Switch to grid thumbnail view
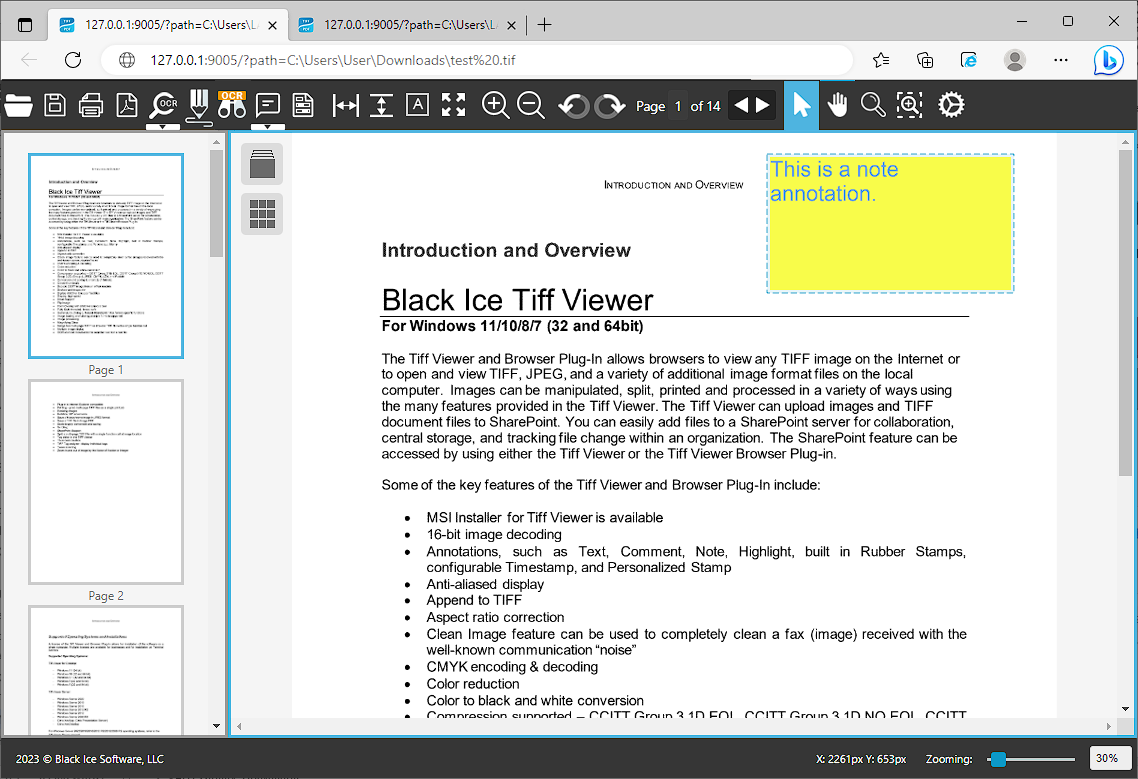 pyautogui.click(x=262, y=214)
